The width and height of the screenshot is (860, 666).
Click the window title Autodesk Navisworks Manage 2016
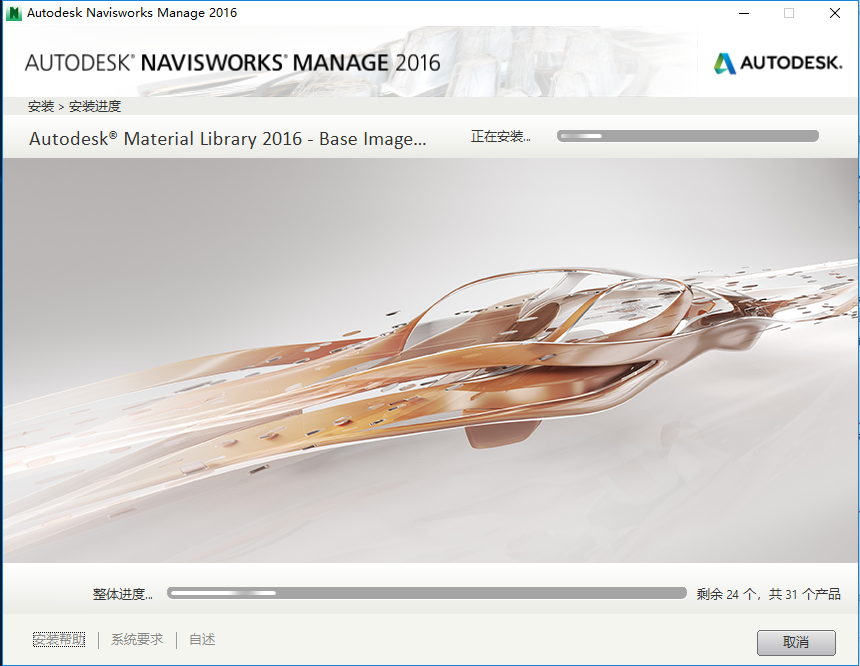(x=132, y=13)
